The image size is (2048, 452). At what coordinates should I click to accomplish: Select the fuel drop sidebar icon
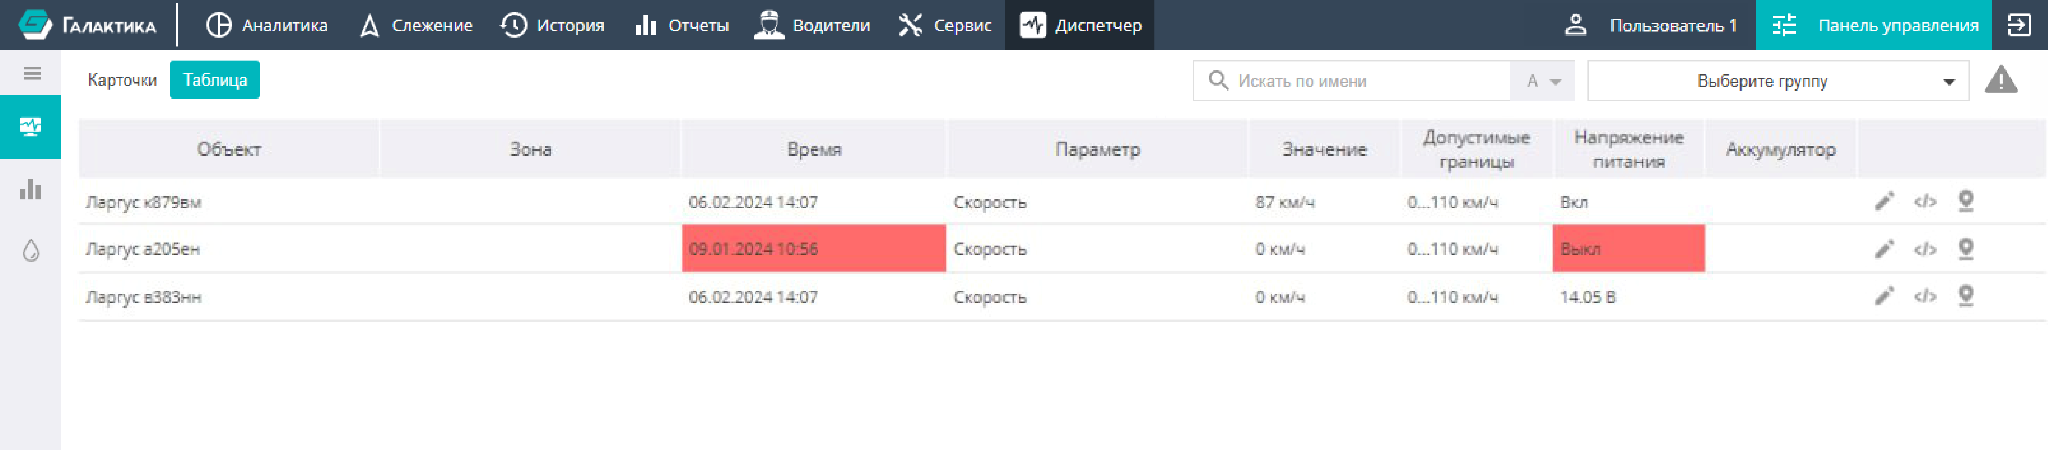(x=31, y=250)
